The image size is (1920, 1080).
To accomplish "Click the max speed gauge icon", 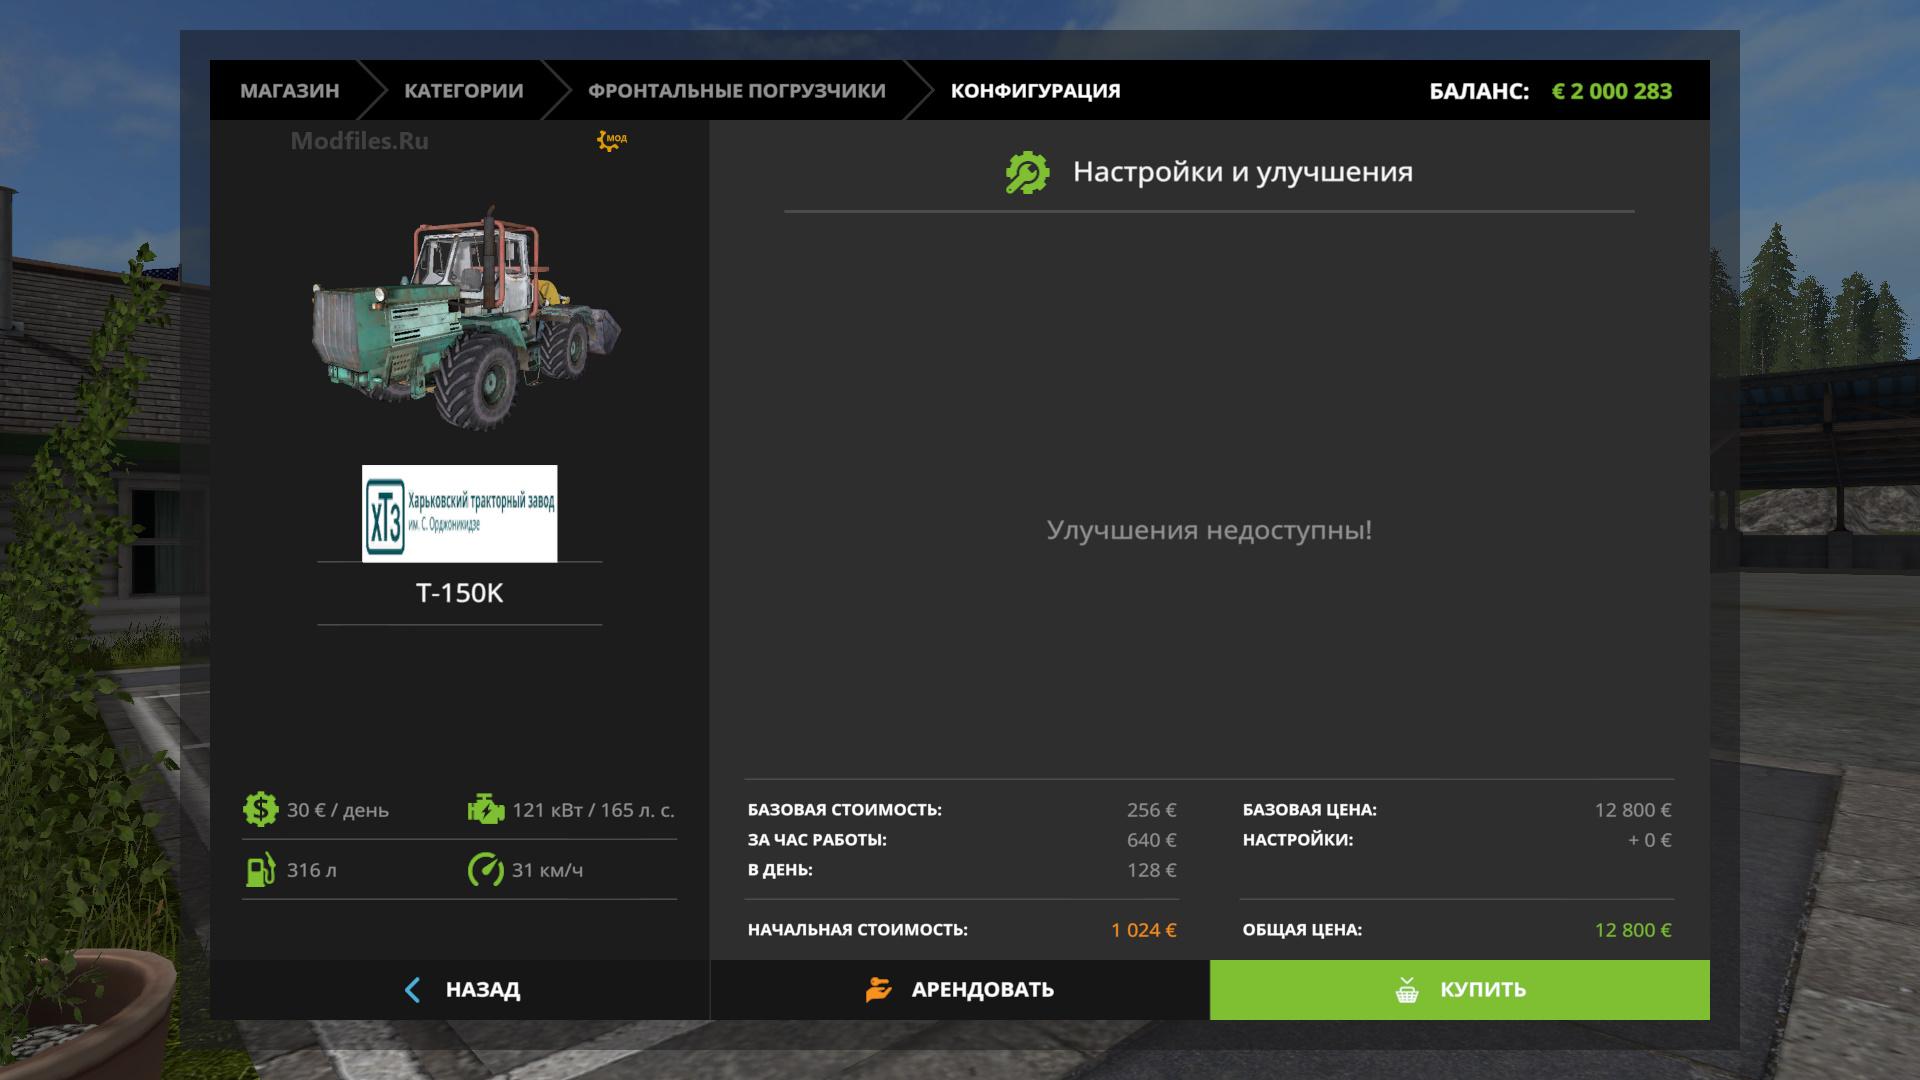I will 486,870.
